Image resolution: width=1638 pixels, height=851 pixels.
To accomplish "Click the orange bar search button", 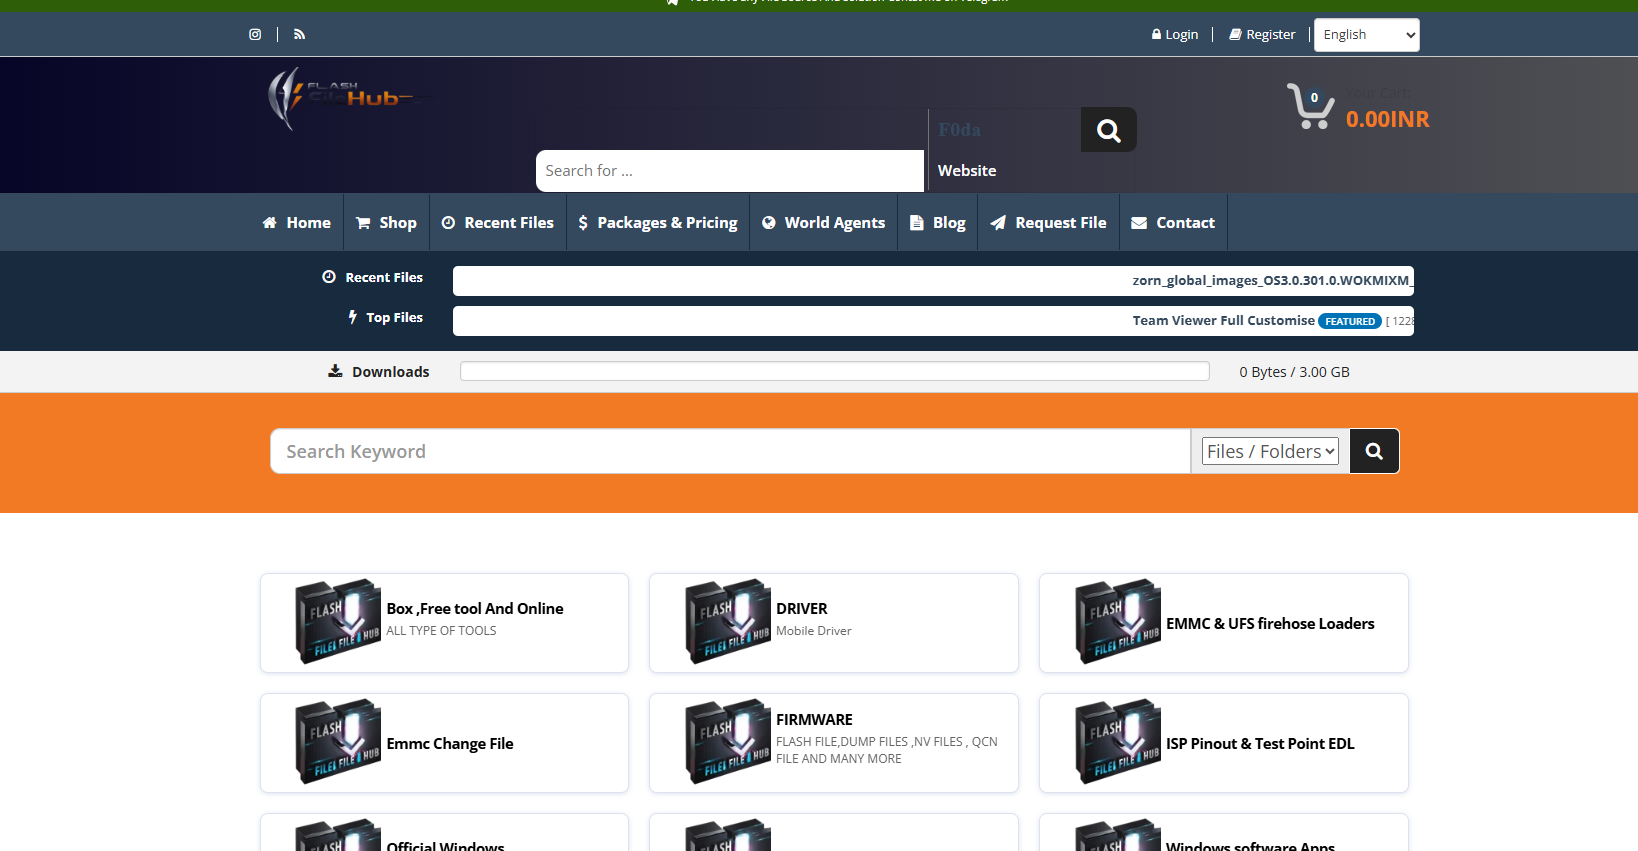I will (1374, 451).
